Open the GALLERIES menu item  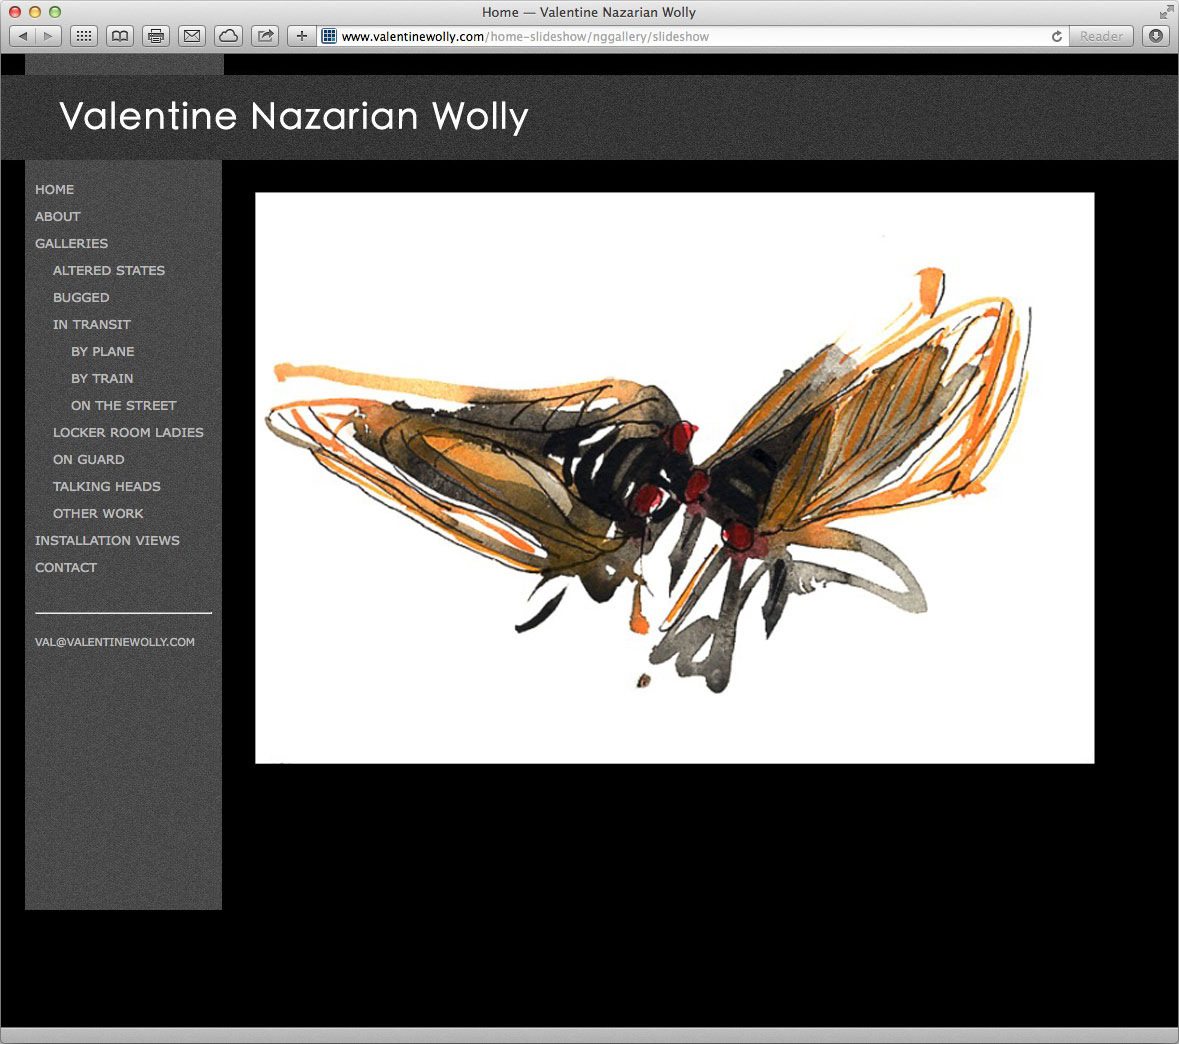click(x=71, y=243)
